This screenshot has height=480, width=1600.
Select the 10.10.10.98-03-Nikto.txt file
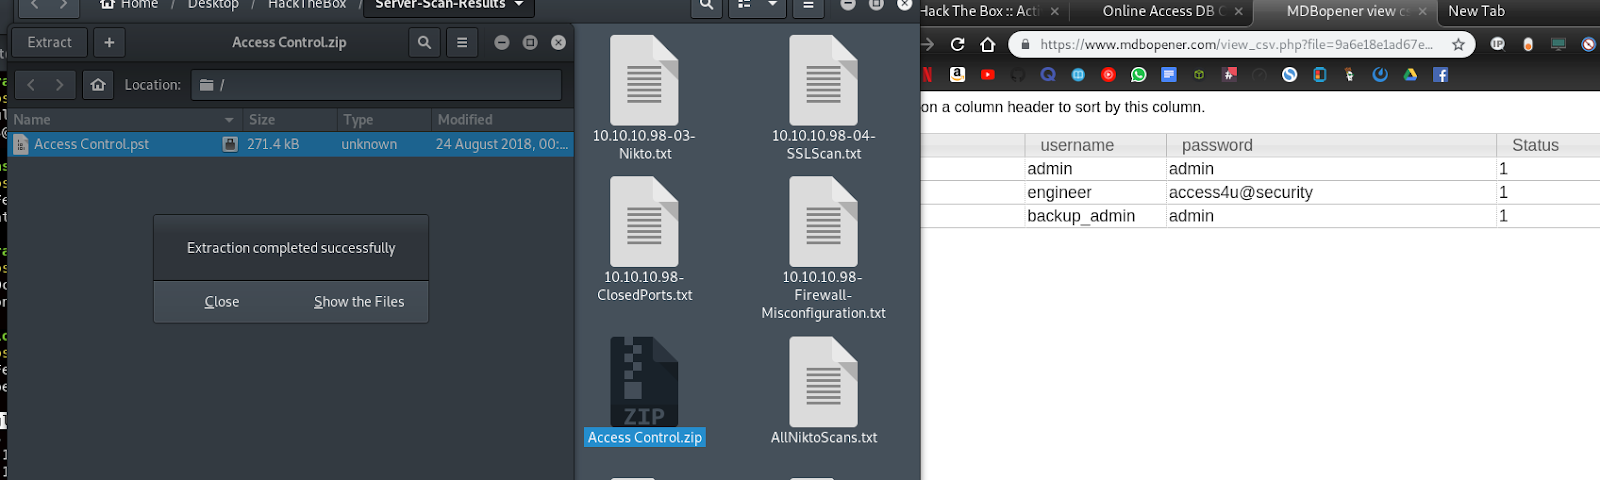pyautogui.click(x=644, y=98)
